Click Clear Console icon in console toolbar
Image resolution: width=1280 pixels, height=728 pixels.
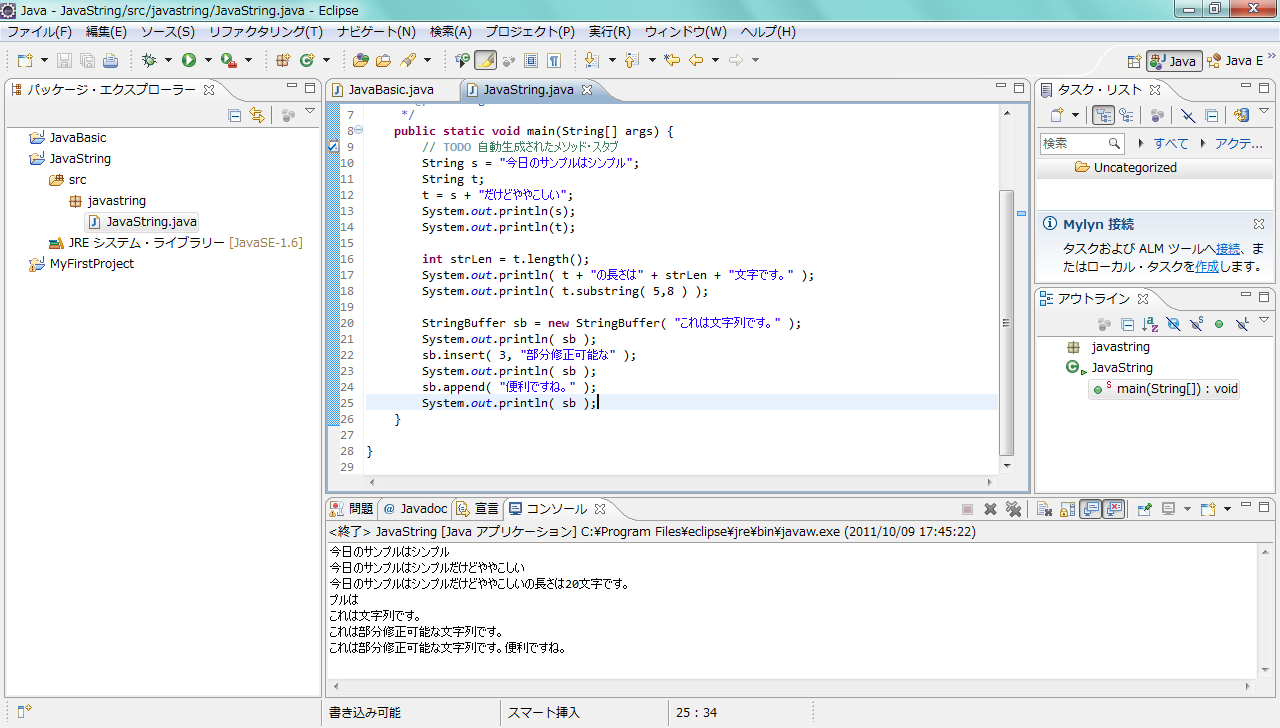pyautogui.click(x=1042, y=509)
